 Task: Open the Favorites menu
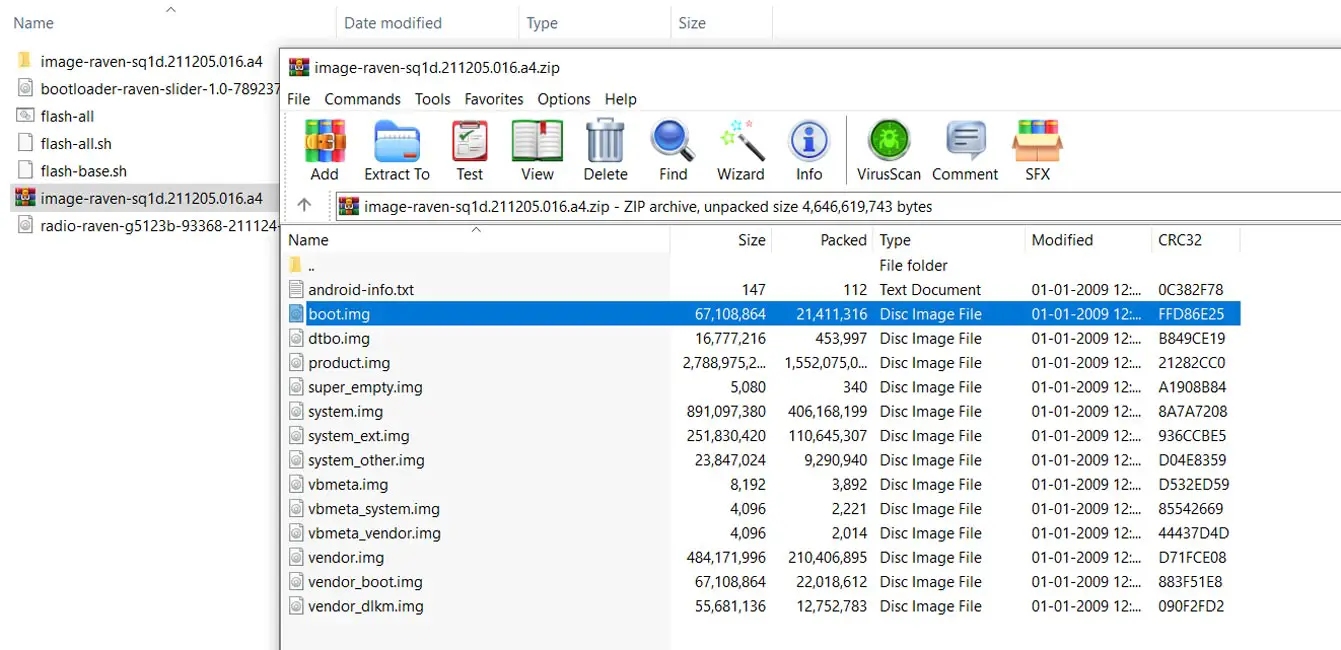[494, 99]
